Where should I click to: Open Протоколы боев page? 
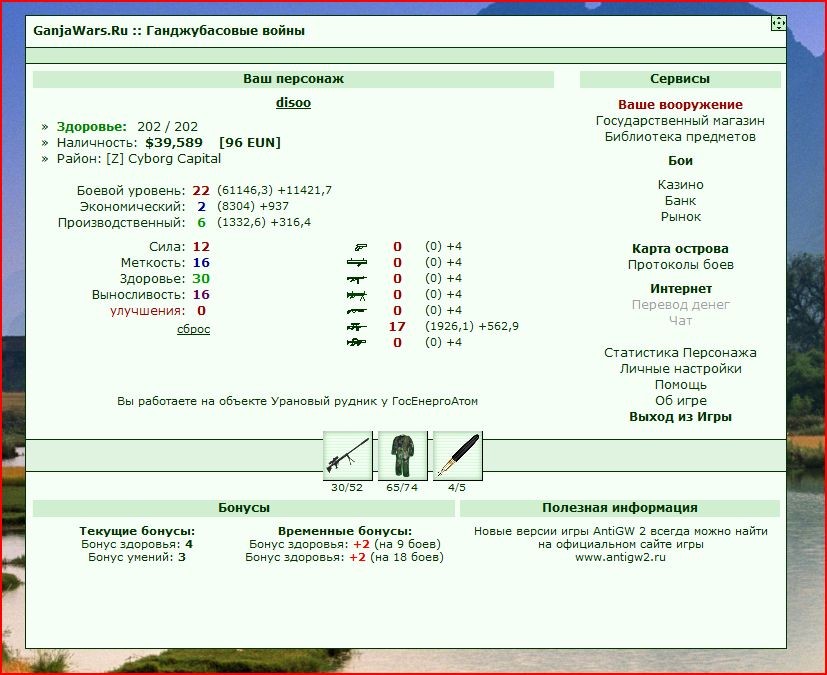(680, 265)
